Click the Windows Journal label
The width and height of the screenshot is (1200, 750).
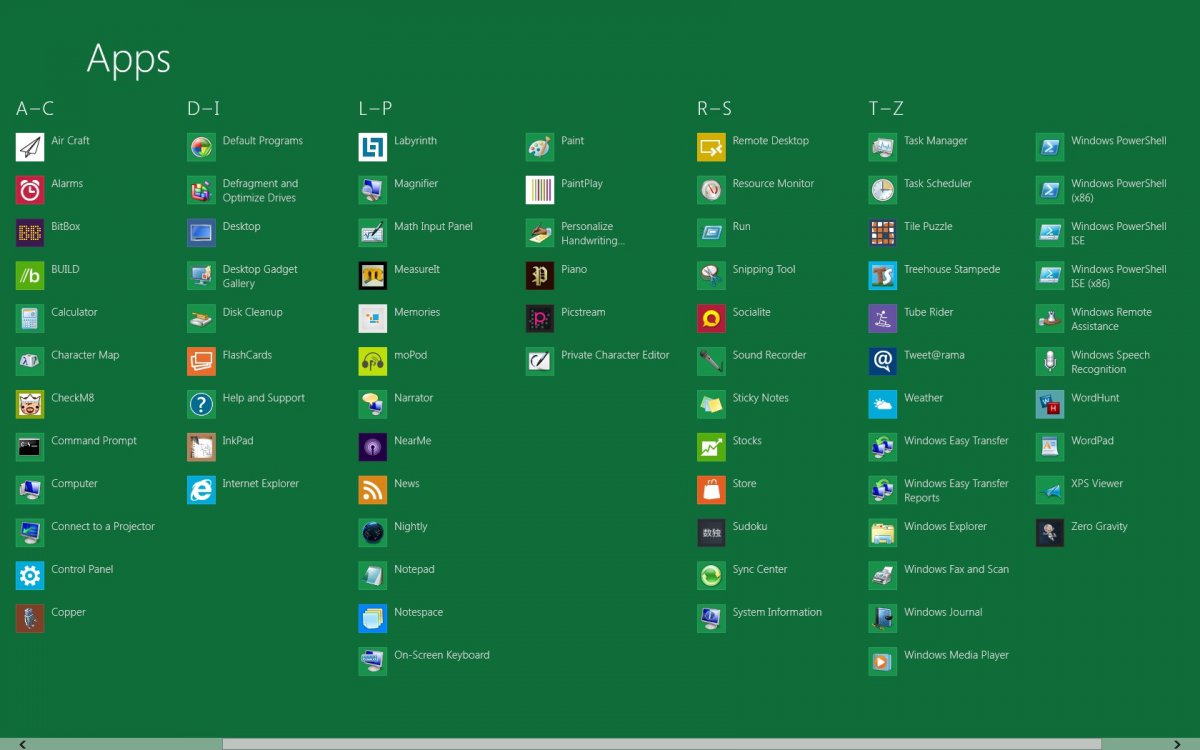point(943,612)
